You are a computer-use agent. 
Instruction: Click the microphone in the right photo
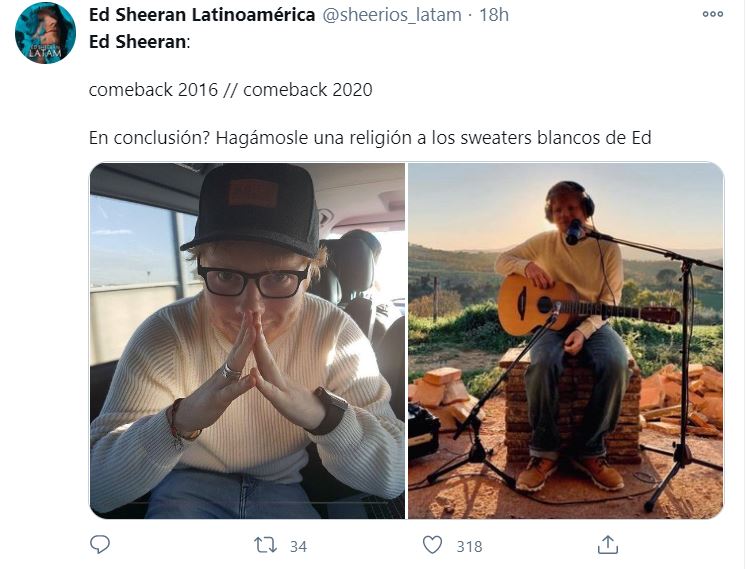click(x=575, y=232)
